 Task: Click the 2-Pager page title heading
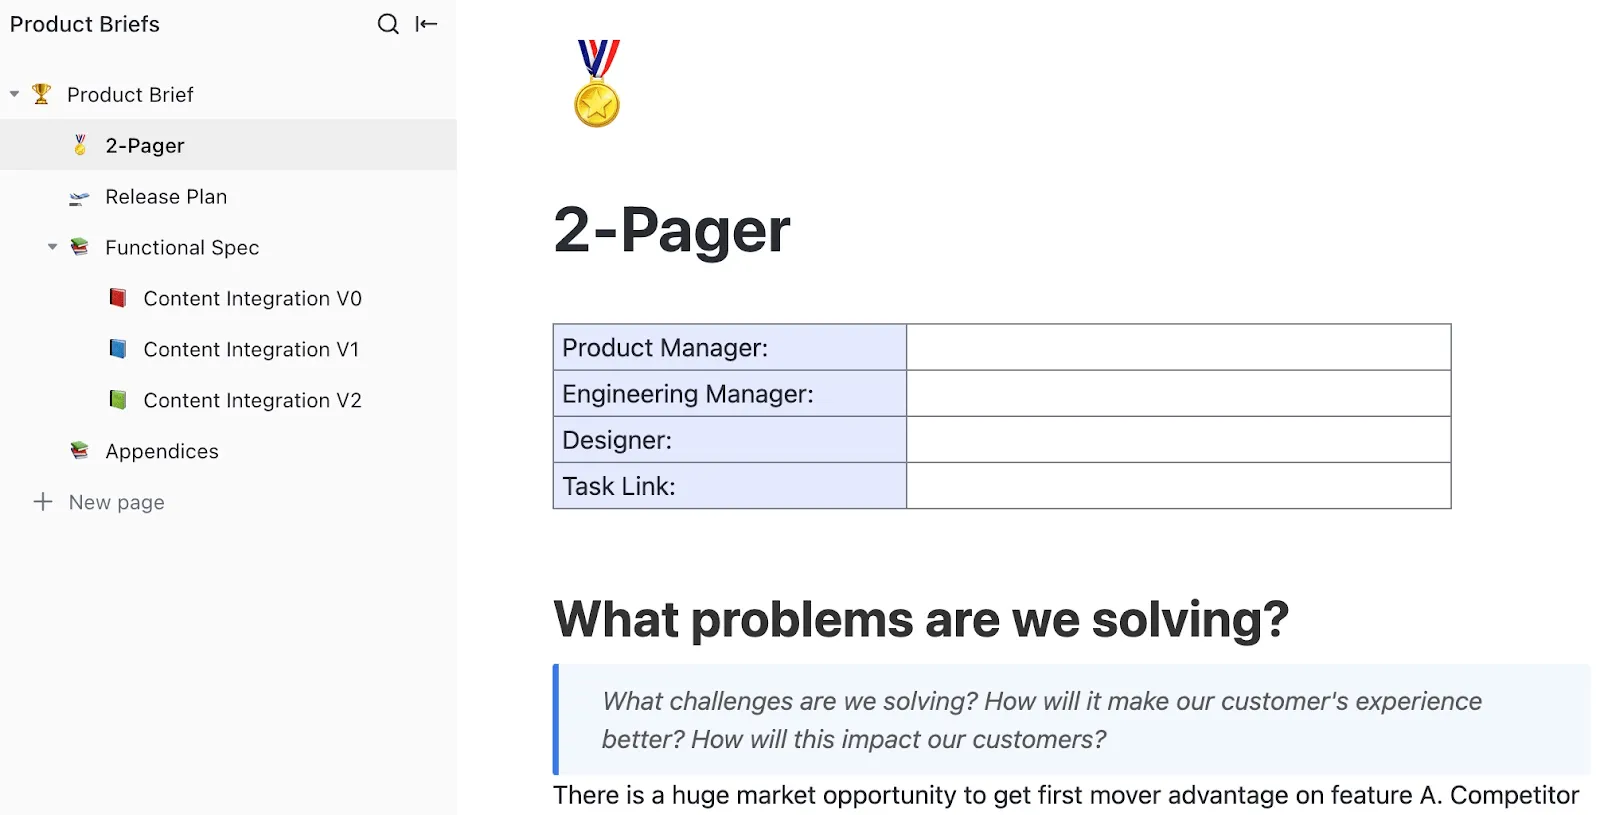672,230
